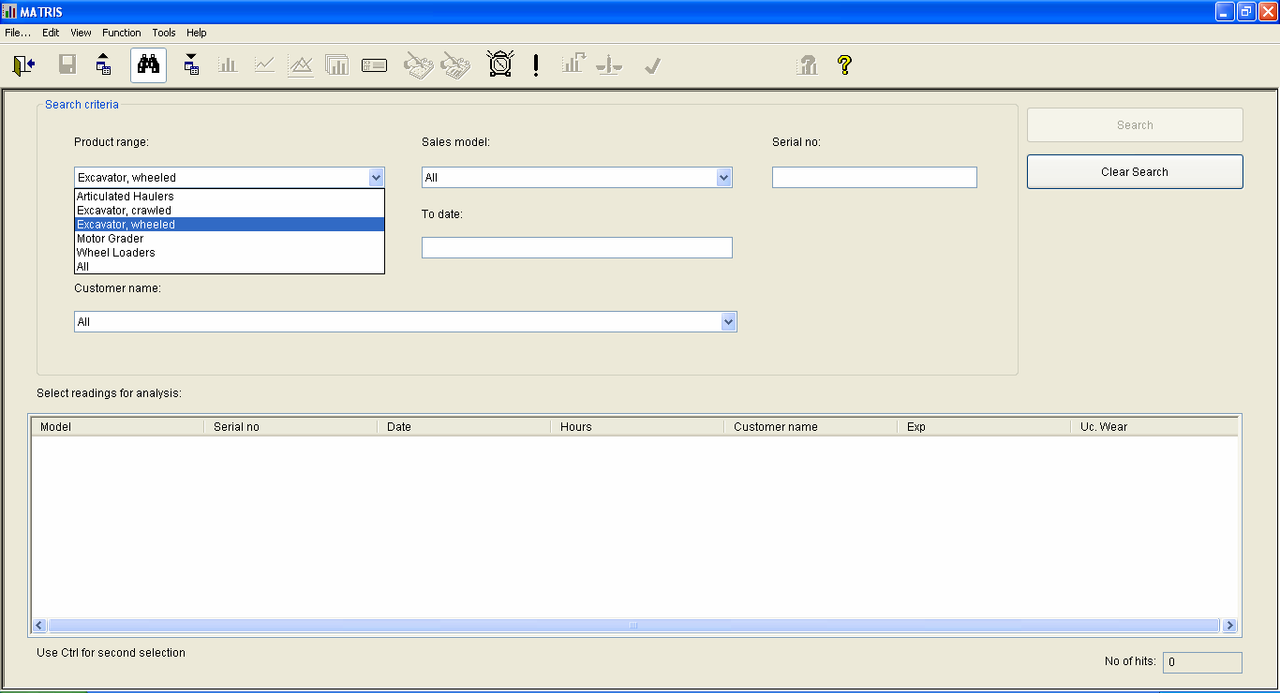Choose Wheel Loaders from the list
1280x693 pixels.
pyautogui.click(x=229, y=252)
